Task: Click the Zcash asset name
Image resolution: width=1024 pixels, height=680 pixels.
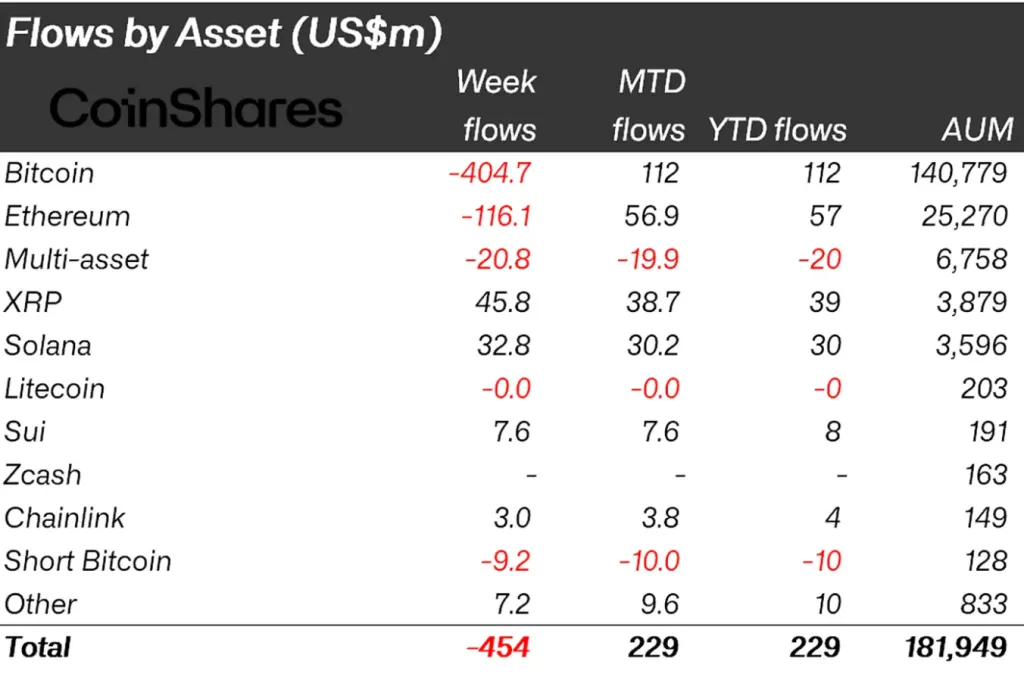Action: point(43,475)
